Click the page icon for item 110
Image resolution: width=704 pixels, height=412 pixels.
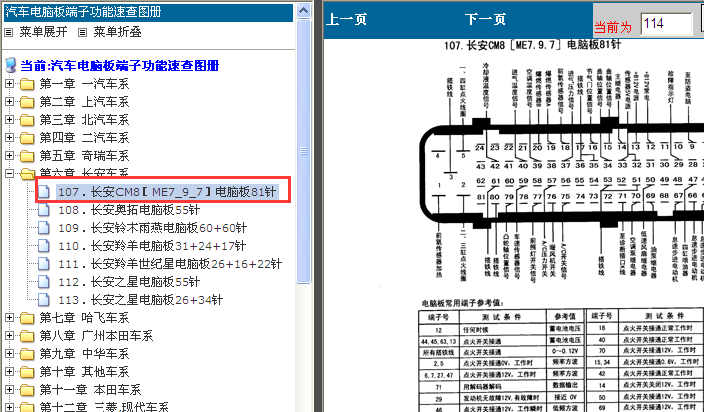point(44,245)
